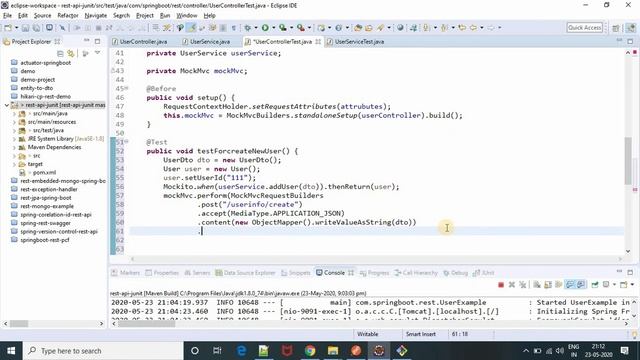
Task: Click the New file toolbar icon
Action: [x=8, y=28]
